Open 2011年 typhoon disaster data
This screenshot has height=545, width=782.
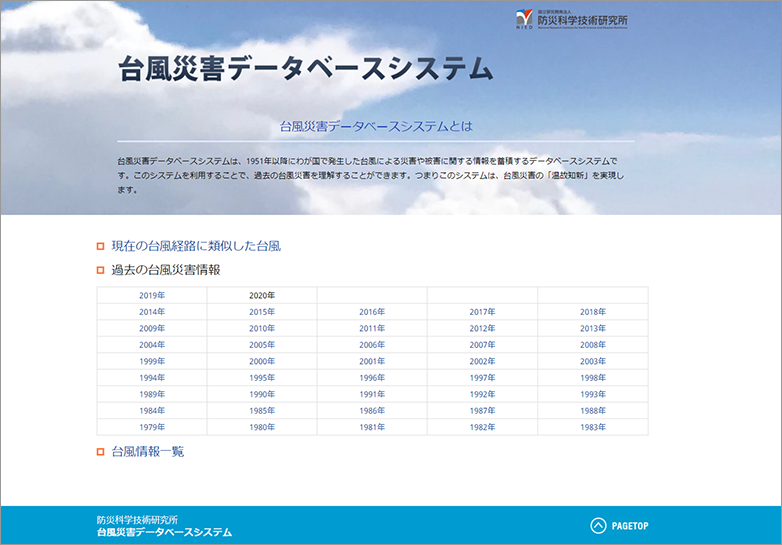click(x=372, y=328)
